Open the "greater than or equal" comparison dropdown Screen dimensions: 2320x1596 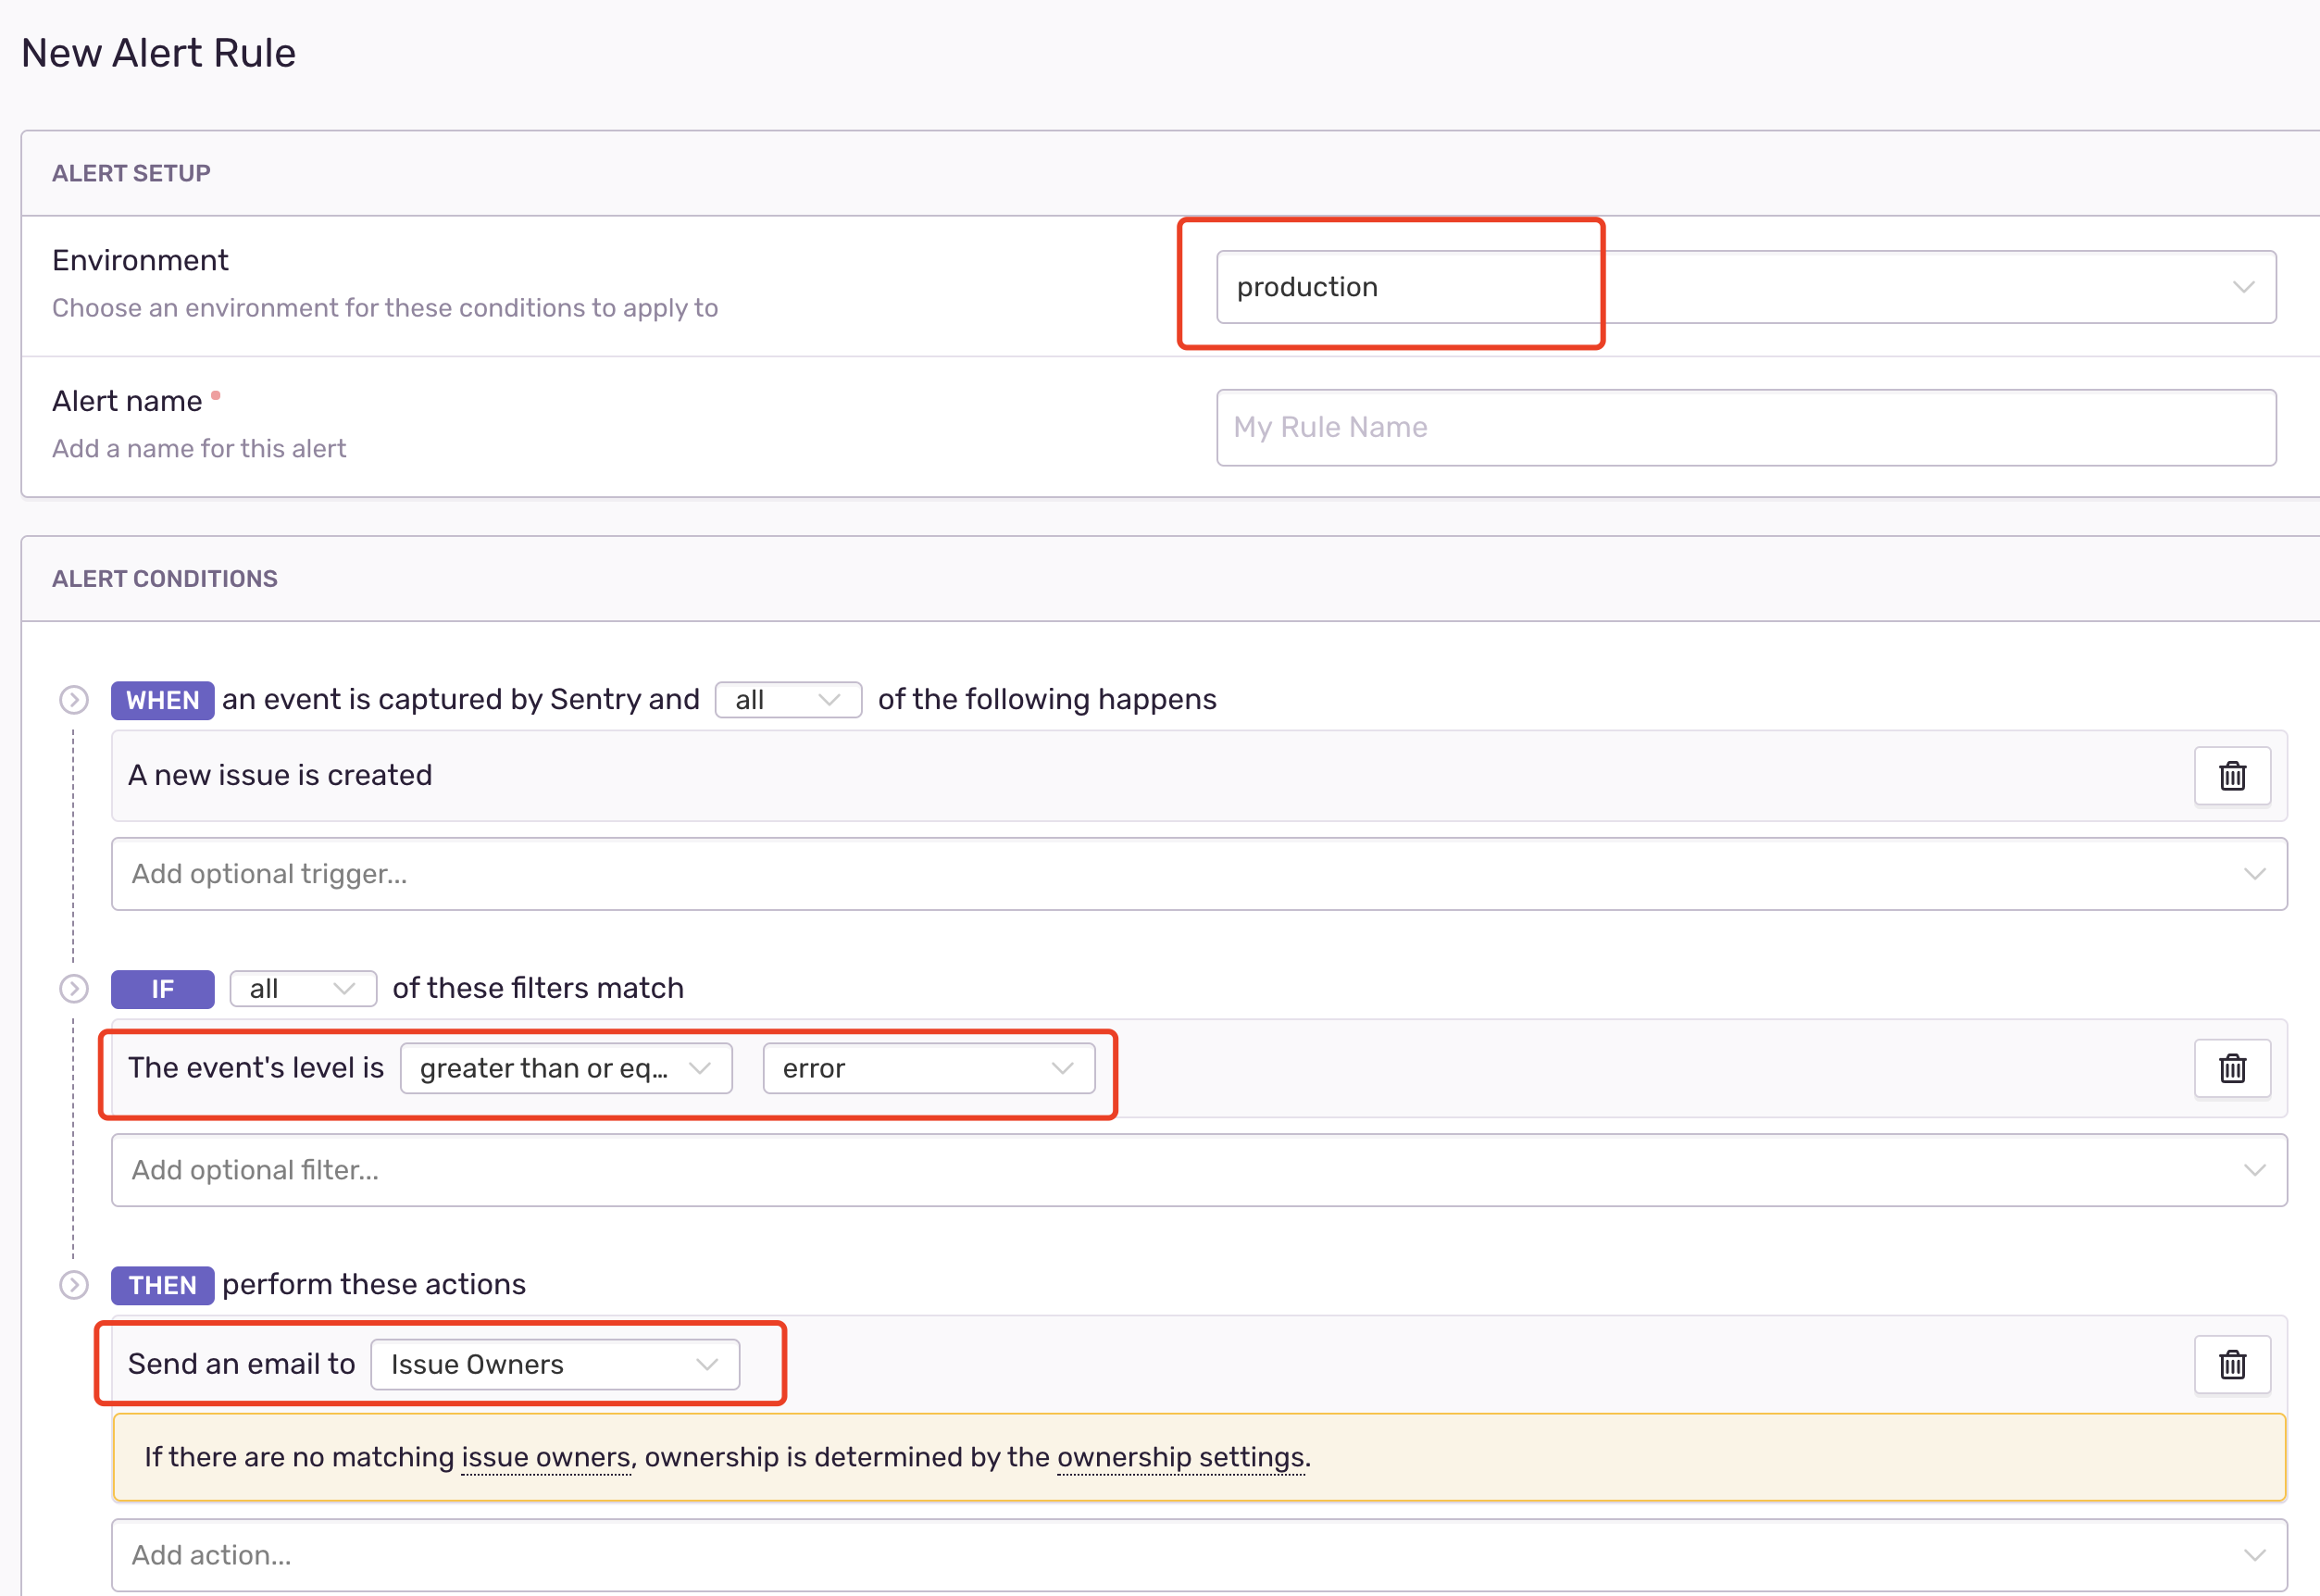click(566, 1068)
